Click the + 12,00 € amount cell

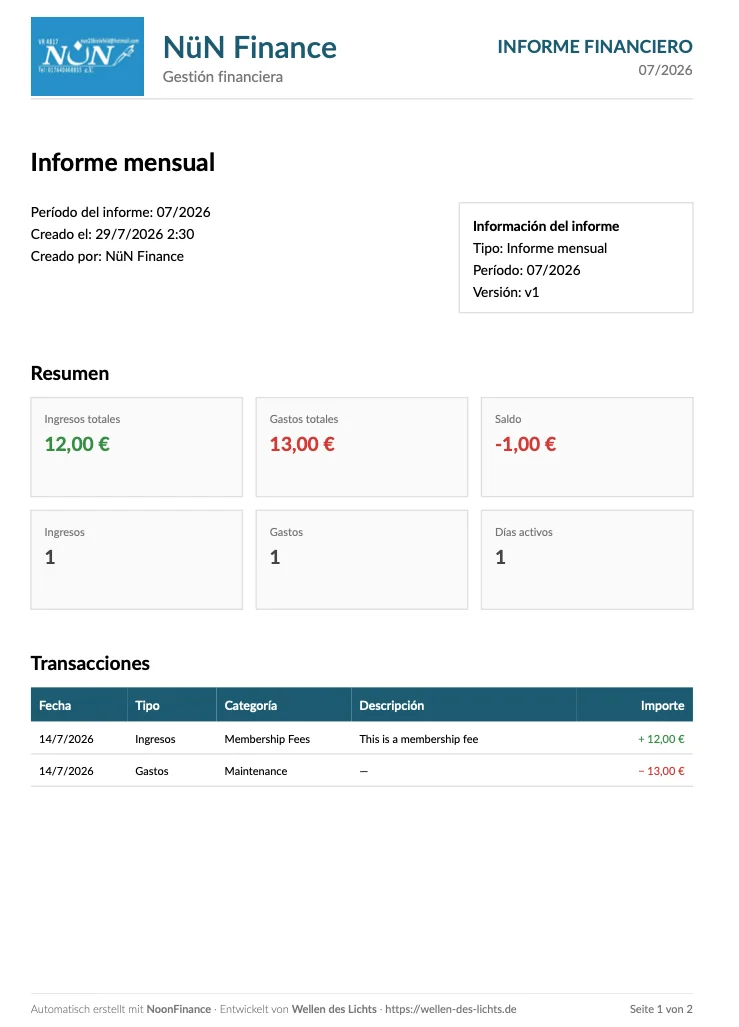pos(661,739)
